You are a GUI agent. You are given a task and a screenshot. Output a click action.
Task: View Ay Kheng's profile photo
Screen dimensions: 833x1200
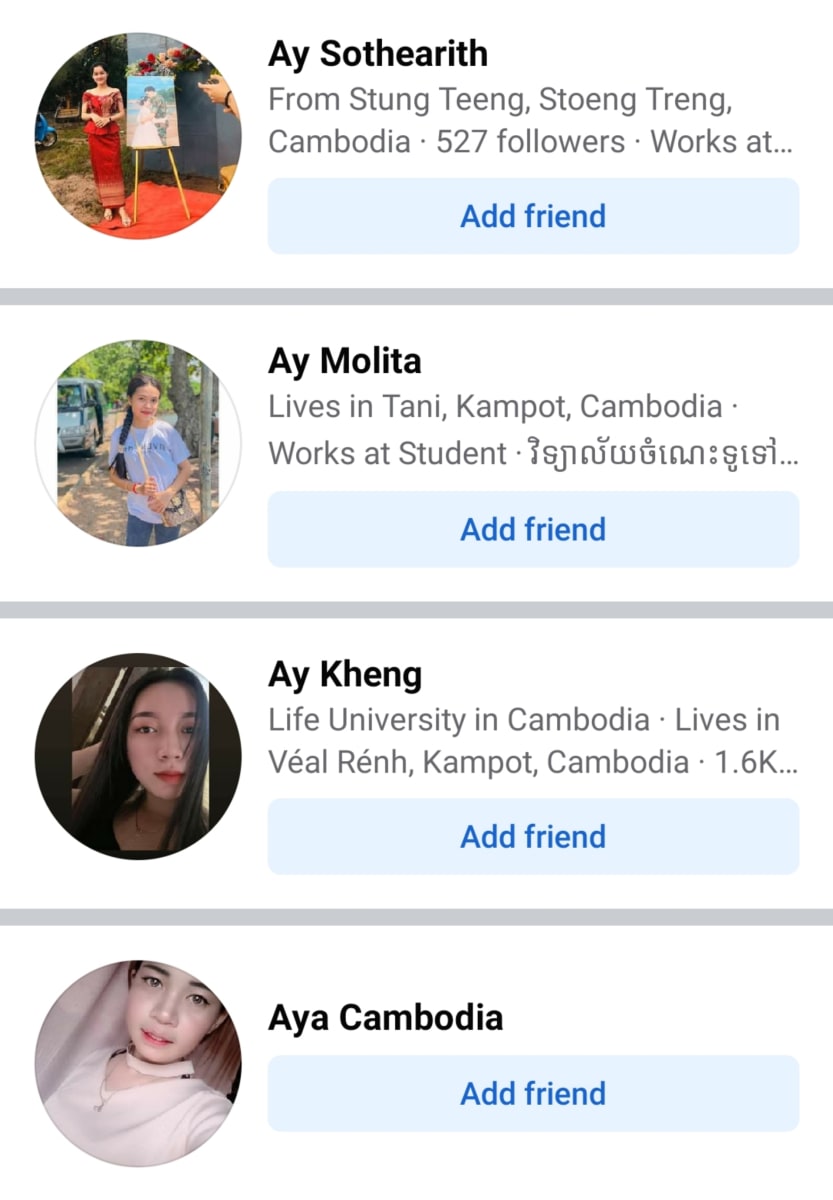tap(138, 756)
